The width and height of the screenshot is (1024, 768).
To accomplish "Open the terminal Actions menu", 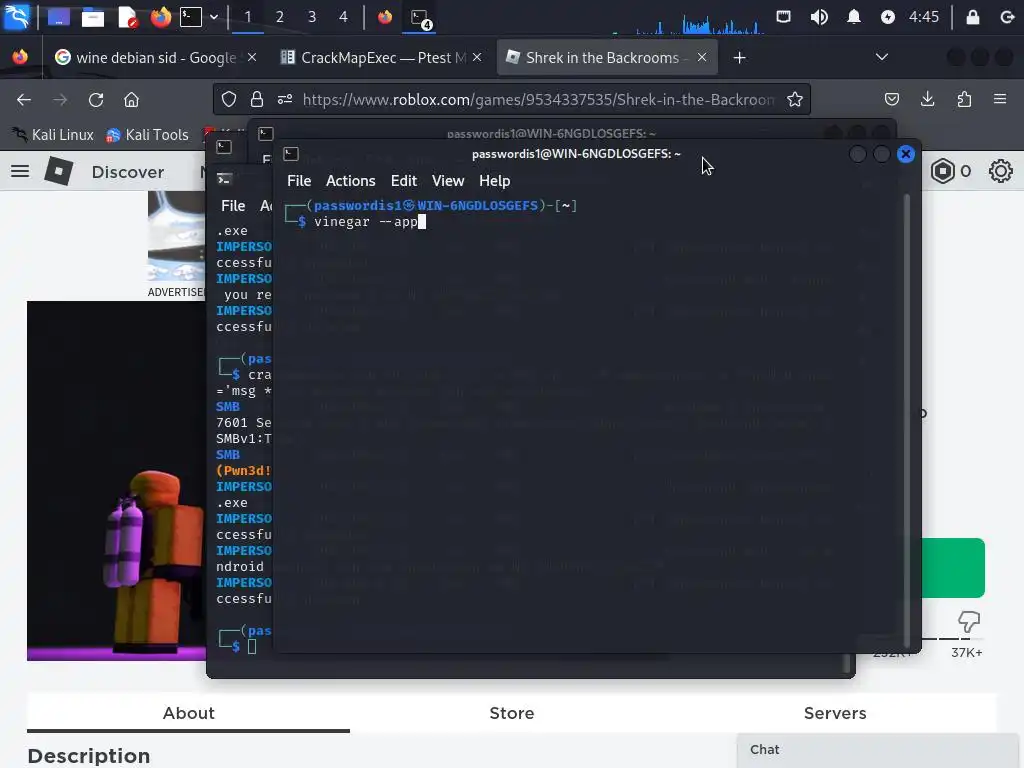I will [351, 181].
